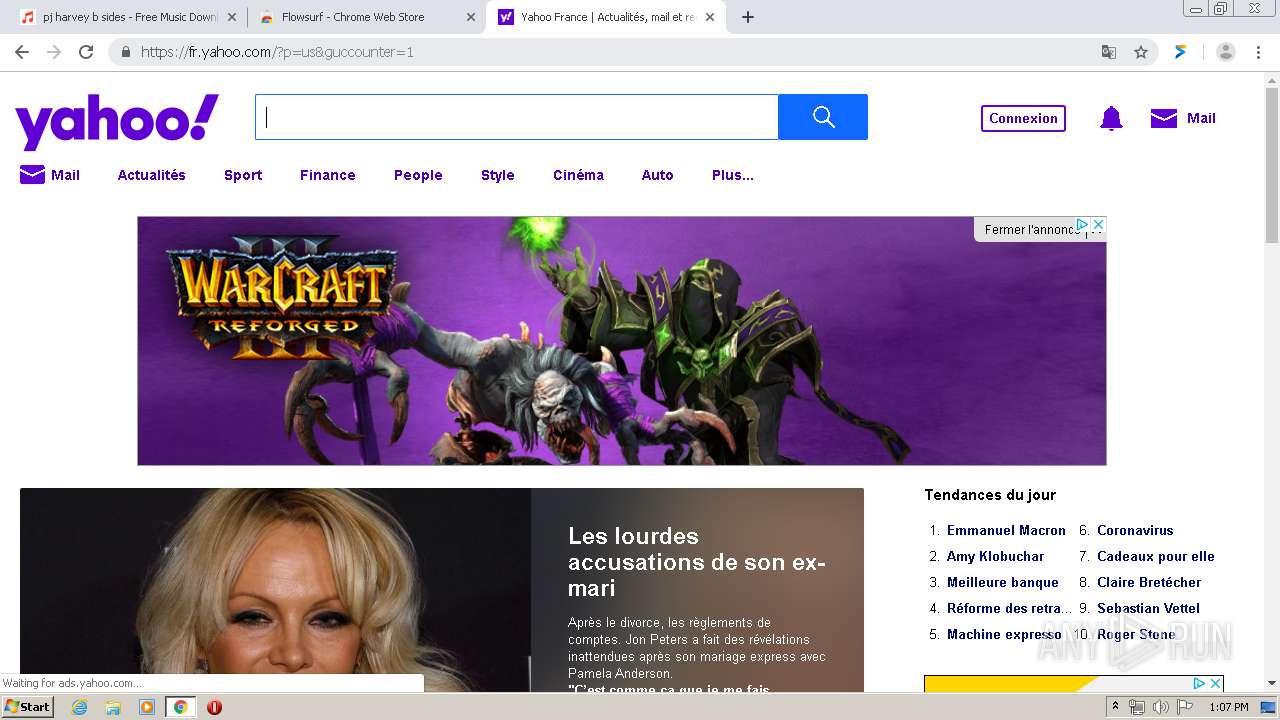Click the scrollbar down arrow
Viewport: 1280px width, 720px height.
pos(1272,684)
